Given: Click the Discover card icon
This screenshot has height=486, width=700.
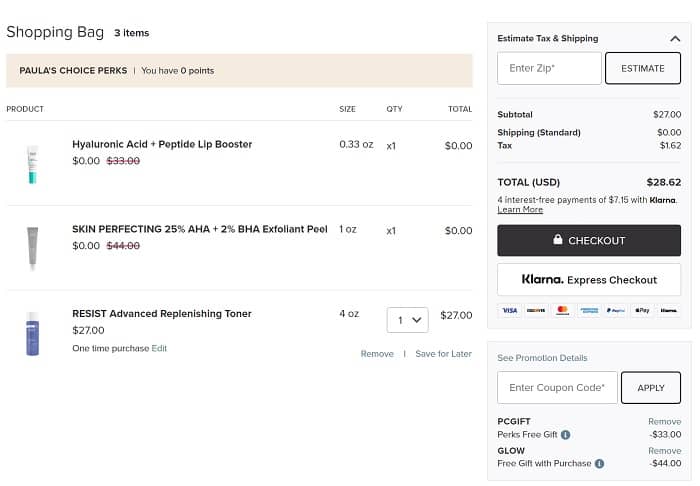Looking at the screenshot, I should click(536, 310).
